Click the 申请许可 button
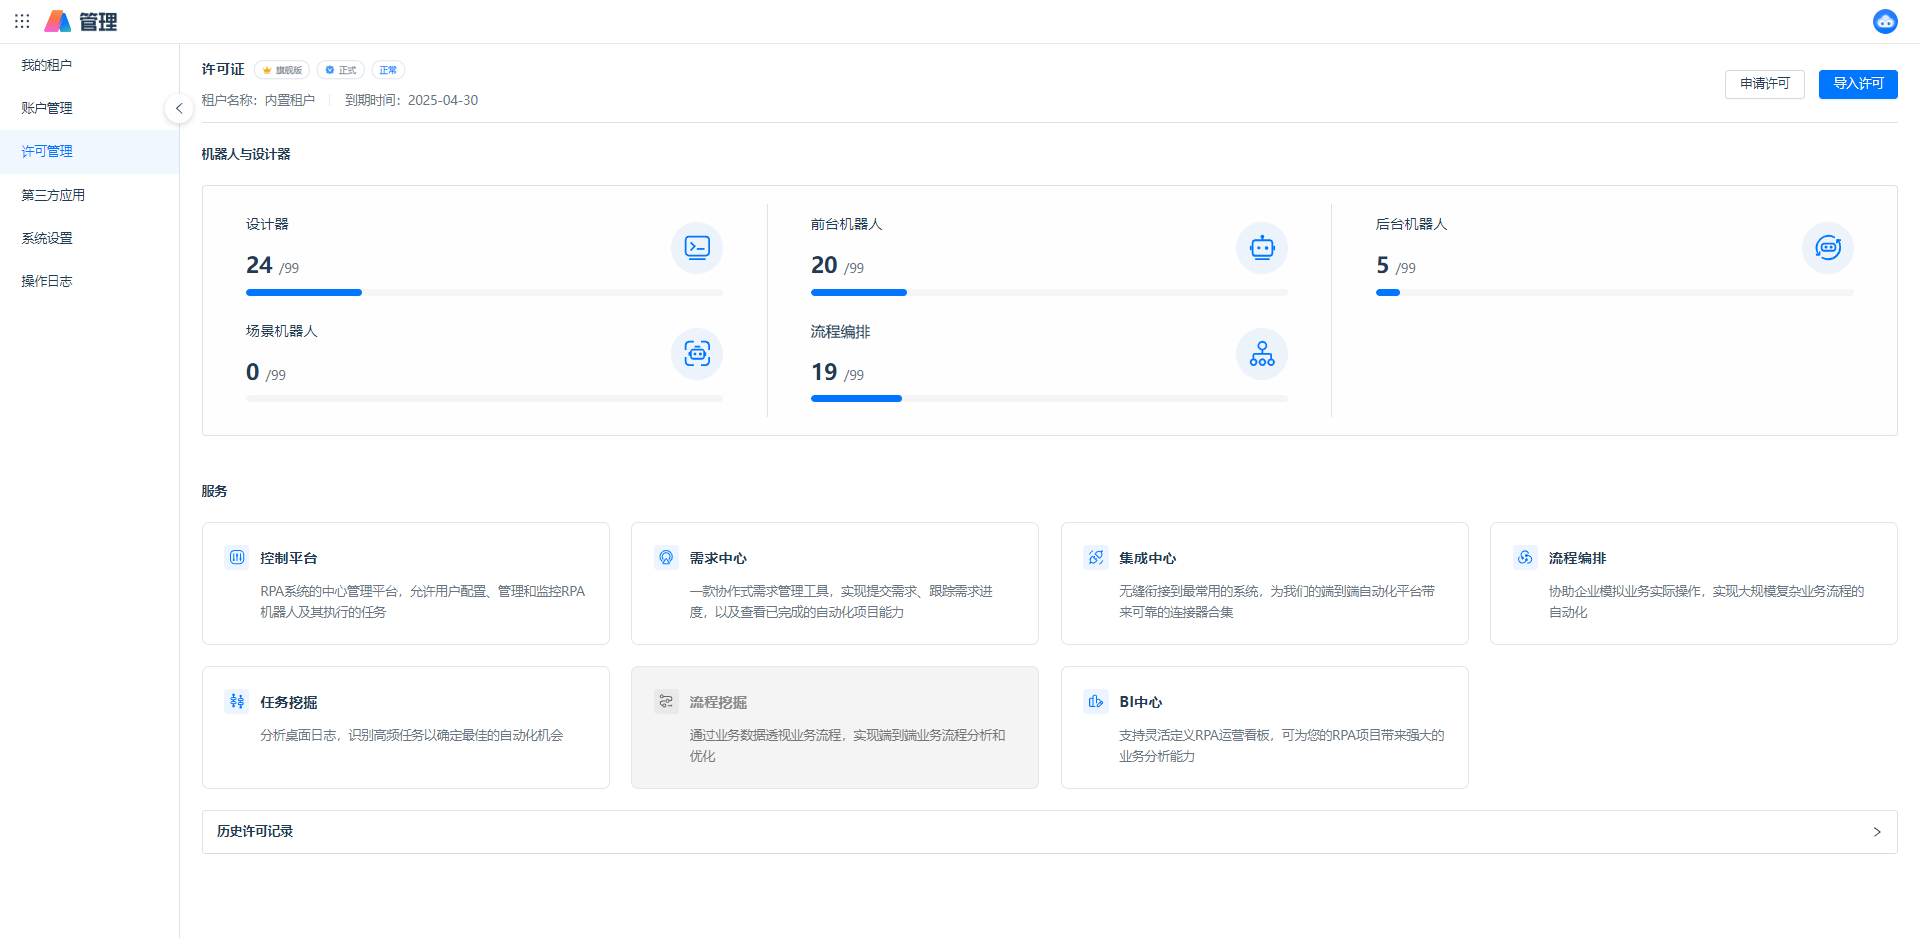 [x=1764, y=84]
